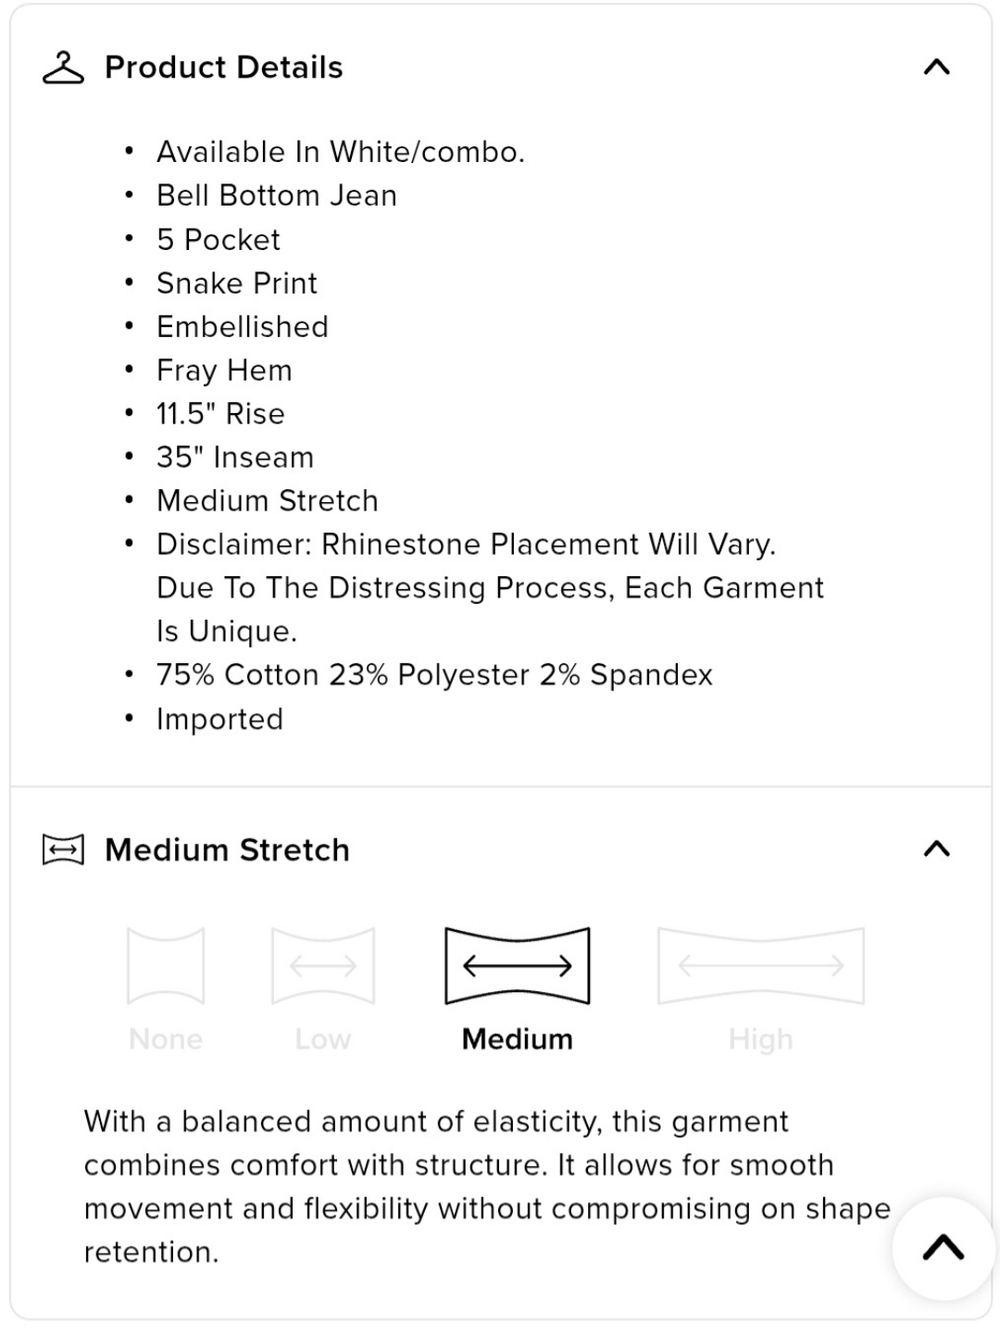Image resolution: width=1000 pixels, height=1330 pixels.
Task: Collapse the Product Details section chevron
Action: (936, 67)
